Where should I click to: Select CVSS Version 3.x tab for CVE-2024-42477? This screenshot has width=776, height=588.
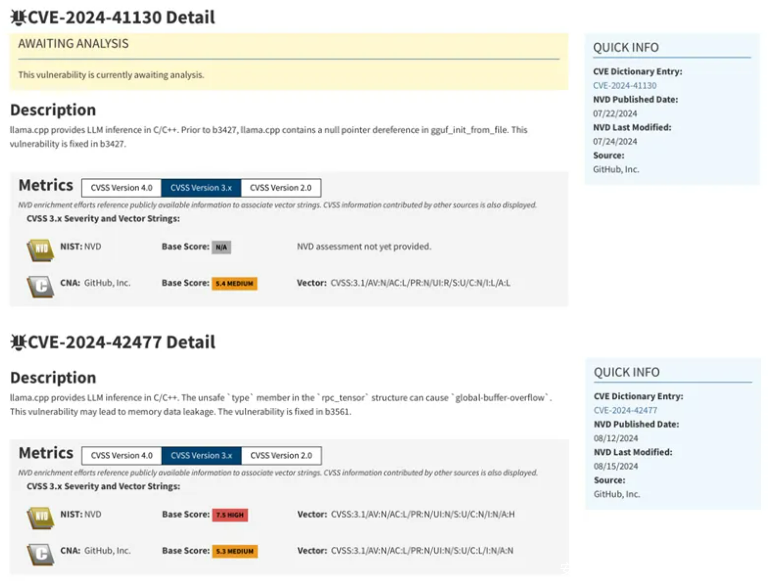click(x=200, y=455)
